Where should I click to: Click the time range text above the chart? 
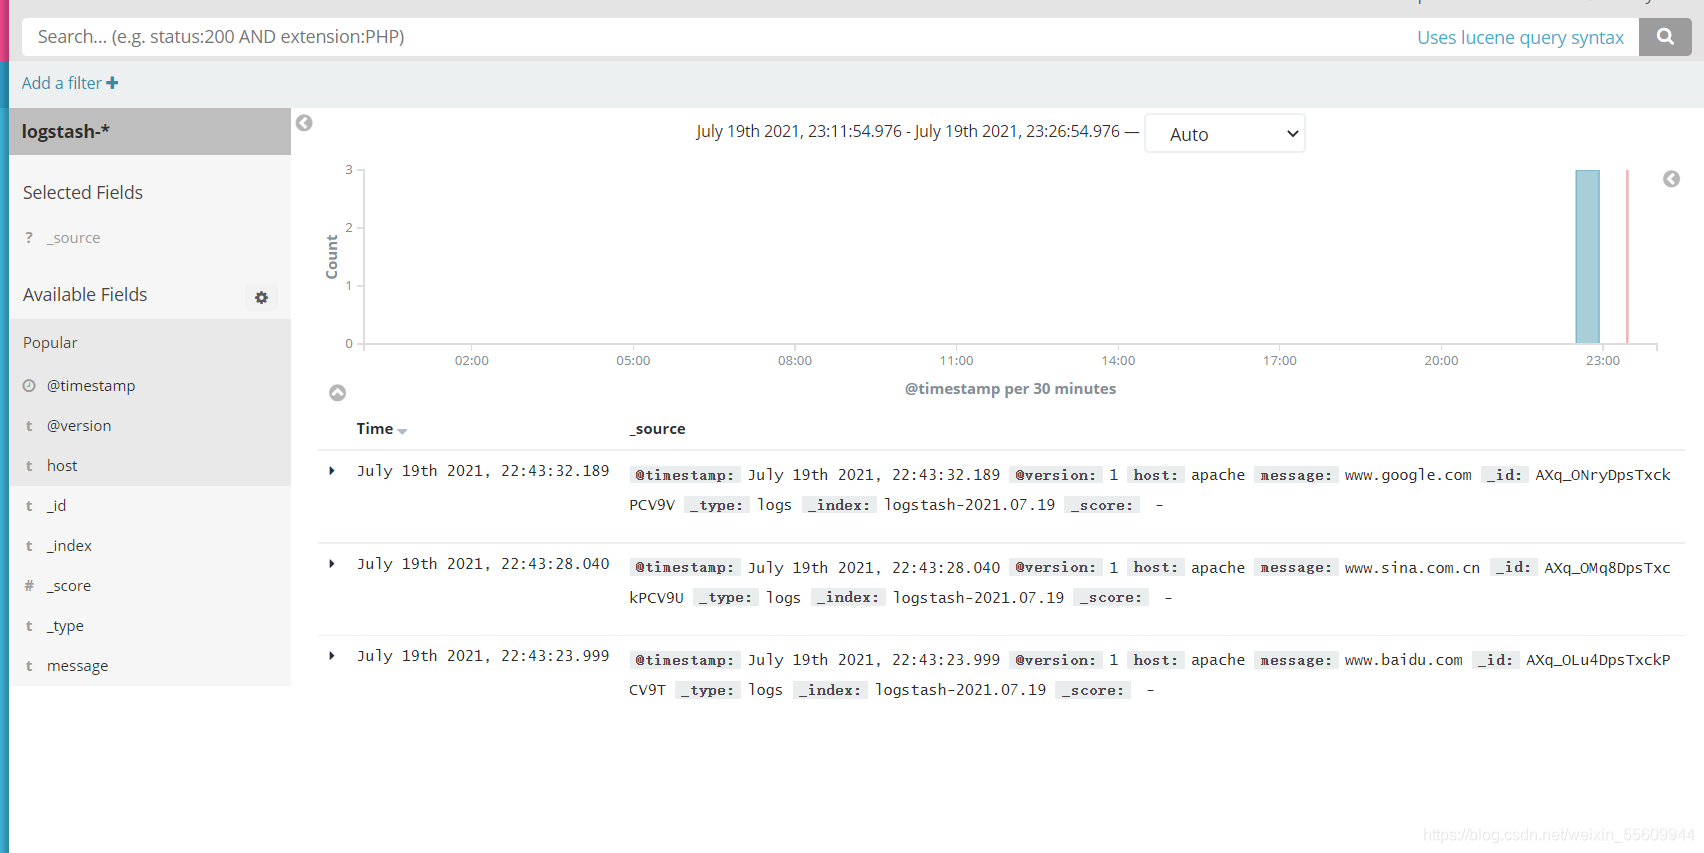908,131
